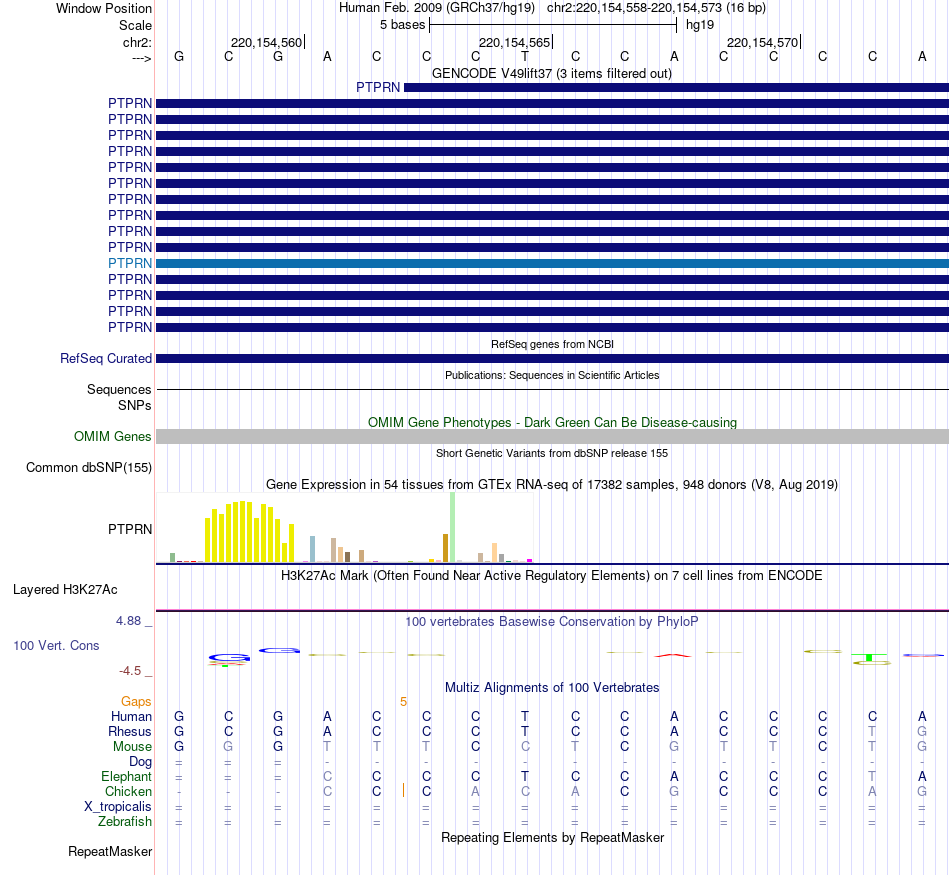The height and width of the screenshot is (875, 950).
Task: Click the Dog alignment row label
Action: pyautogui.click(x=140, y=762)
